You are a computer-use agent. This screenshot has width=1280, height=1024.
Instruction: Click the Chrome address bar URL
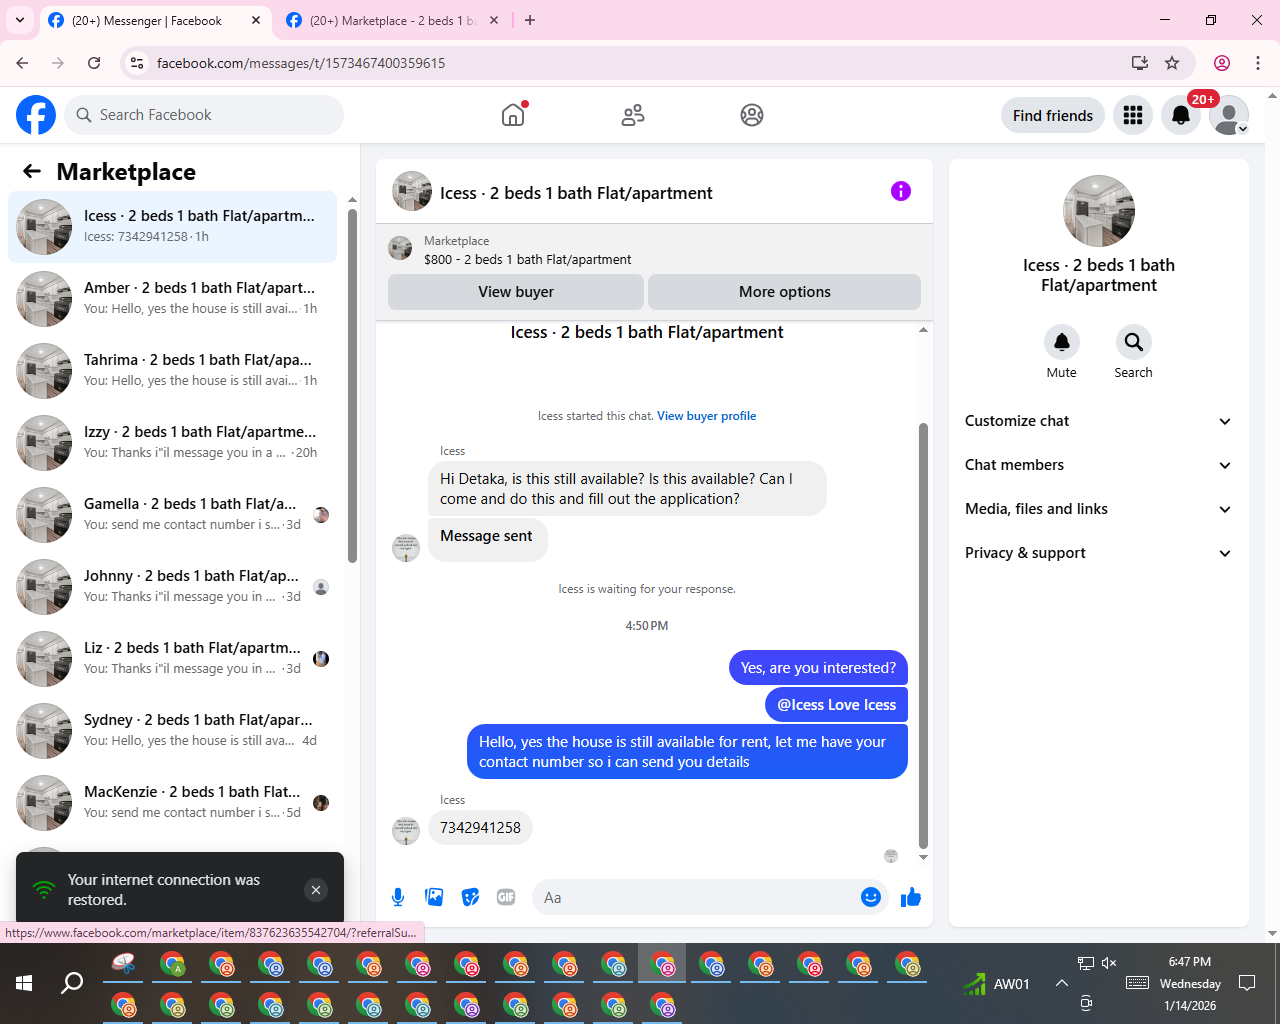pos(301,63)
